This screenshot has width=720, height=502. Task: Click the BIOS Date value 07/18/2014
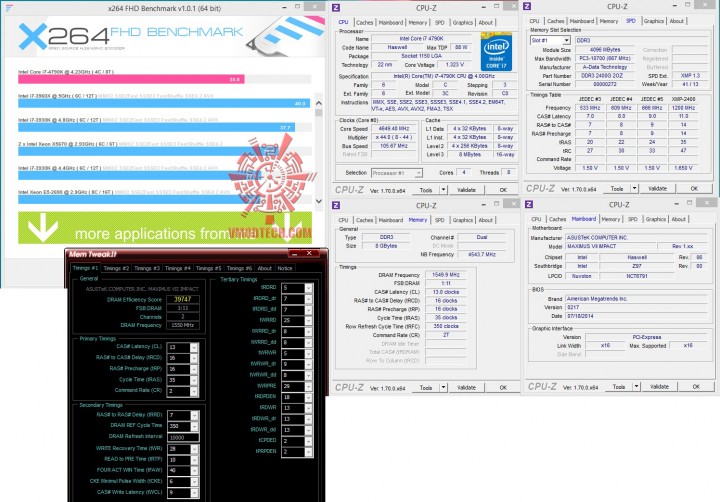point(636,316)
